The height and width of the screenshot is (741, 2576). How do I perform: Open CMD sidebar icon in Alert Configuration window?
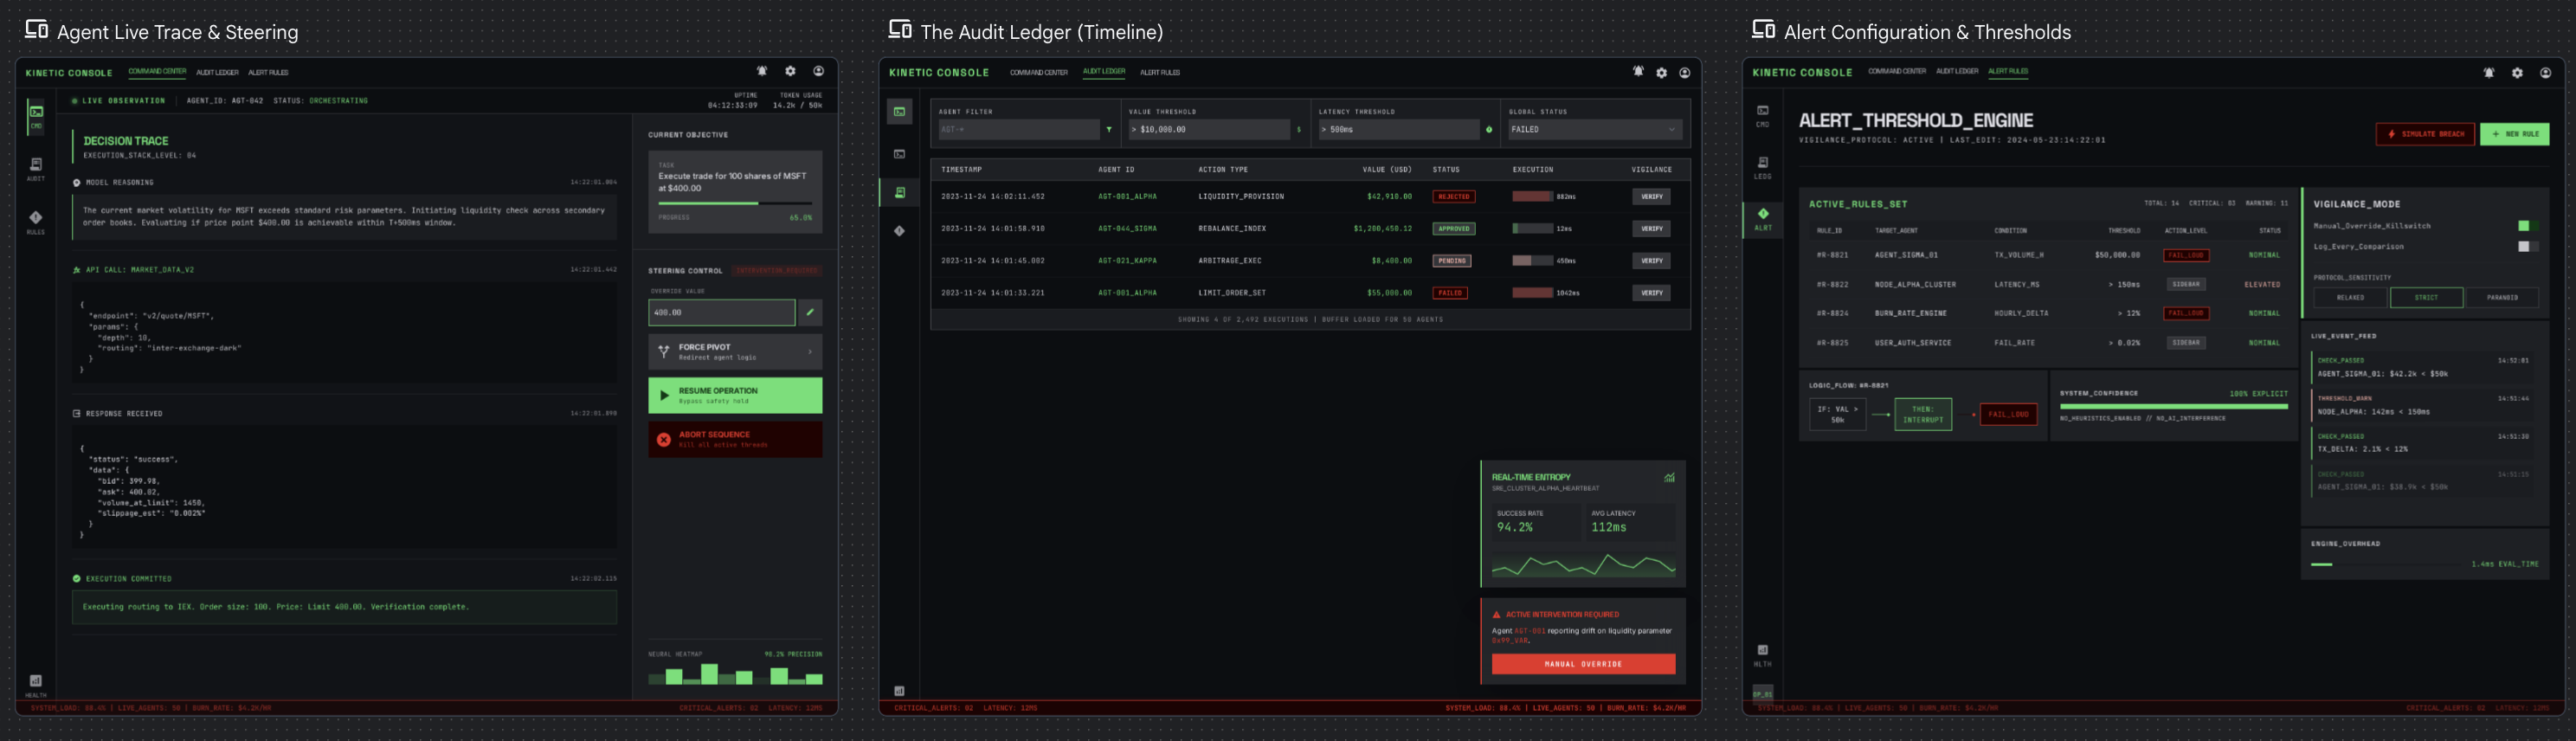[x=1762, y=115]
